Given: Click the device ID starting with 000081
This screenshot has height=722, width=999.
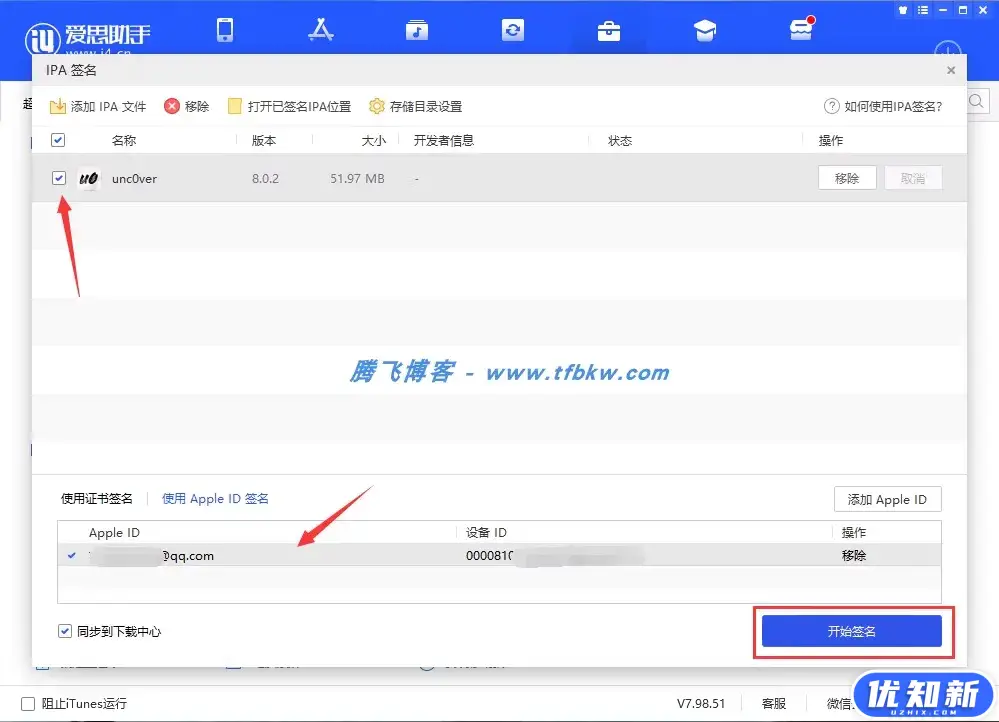Looking at the screenshot, I should pyautogui.click(x=554, y=556).
